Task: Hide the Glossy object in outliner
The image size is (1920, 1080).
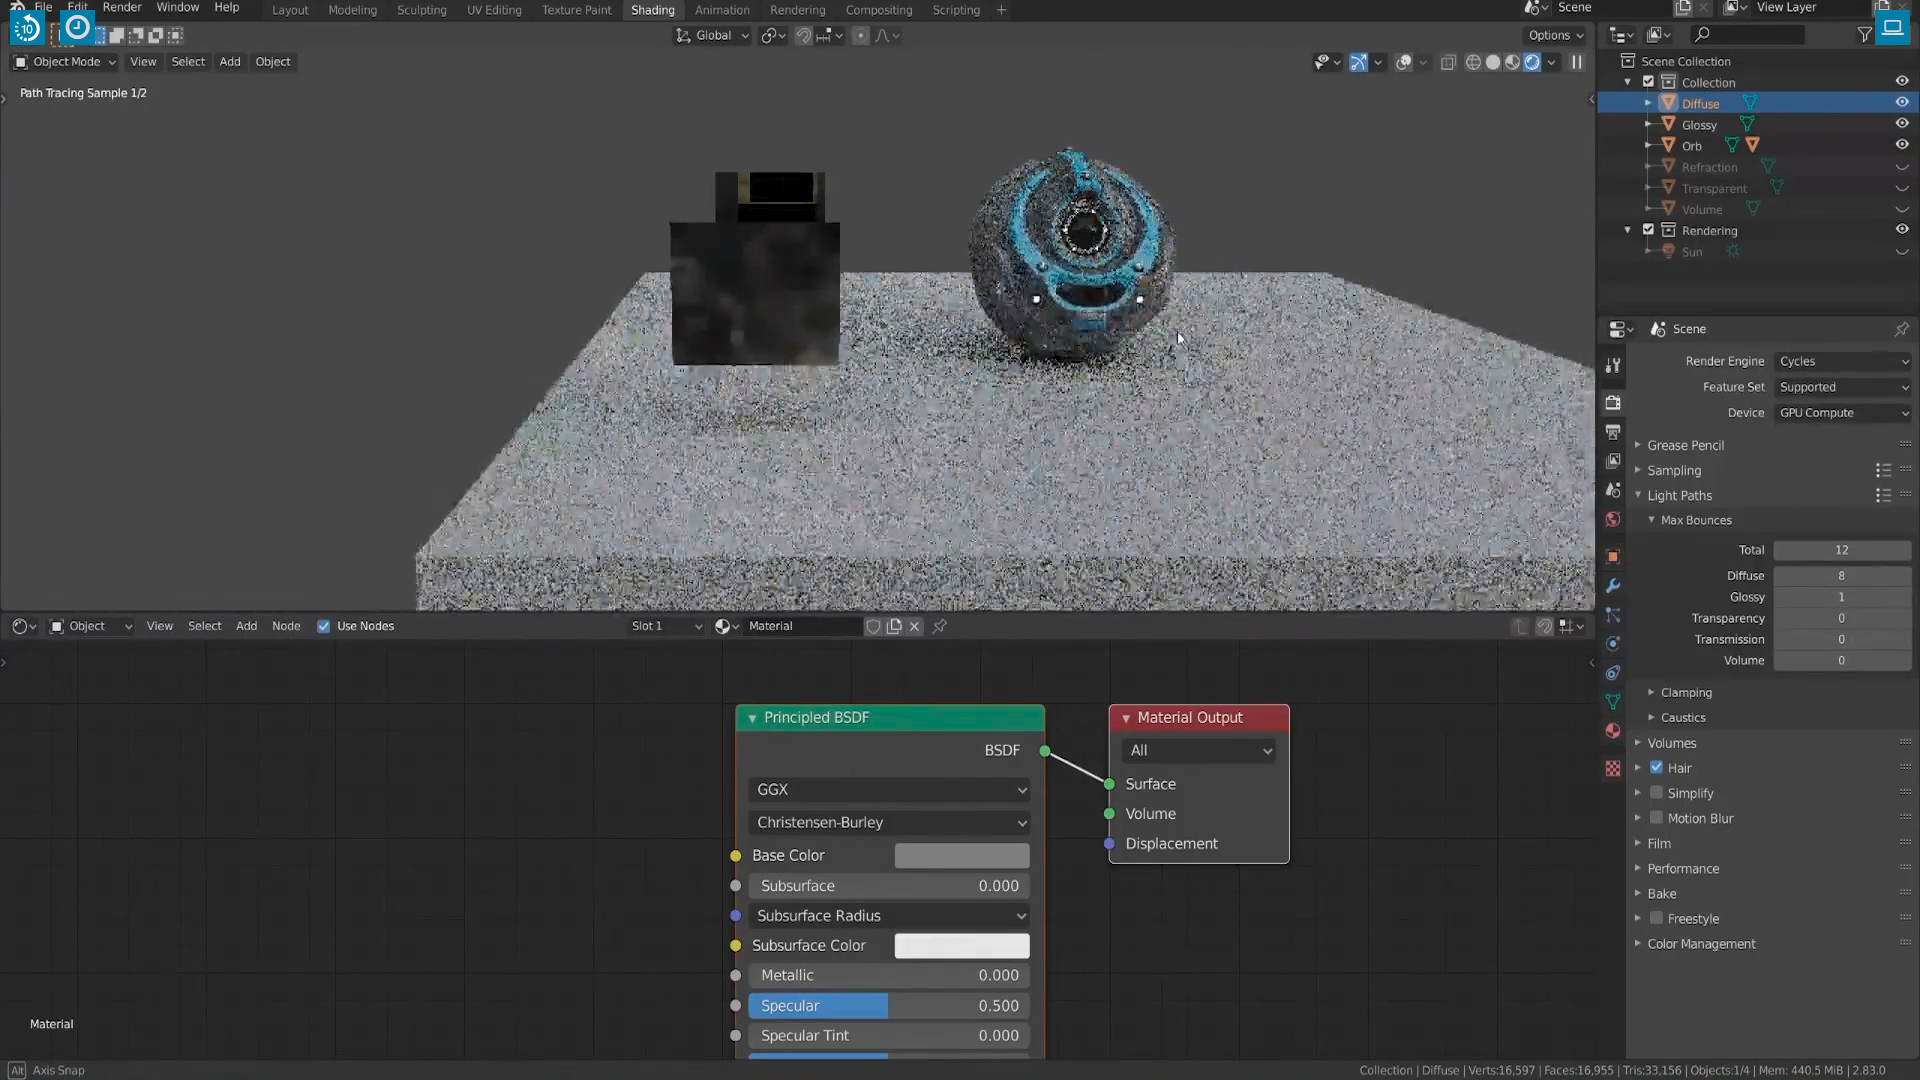Action: click(x=1902, y=124)
